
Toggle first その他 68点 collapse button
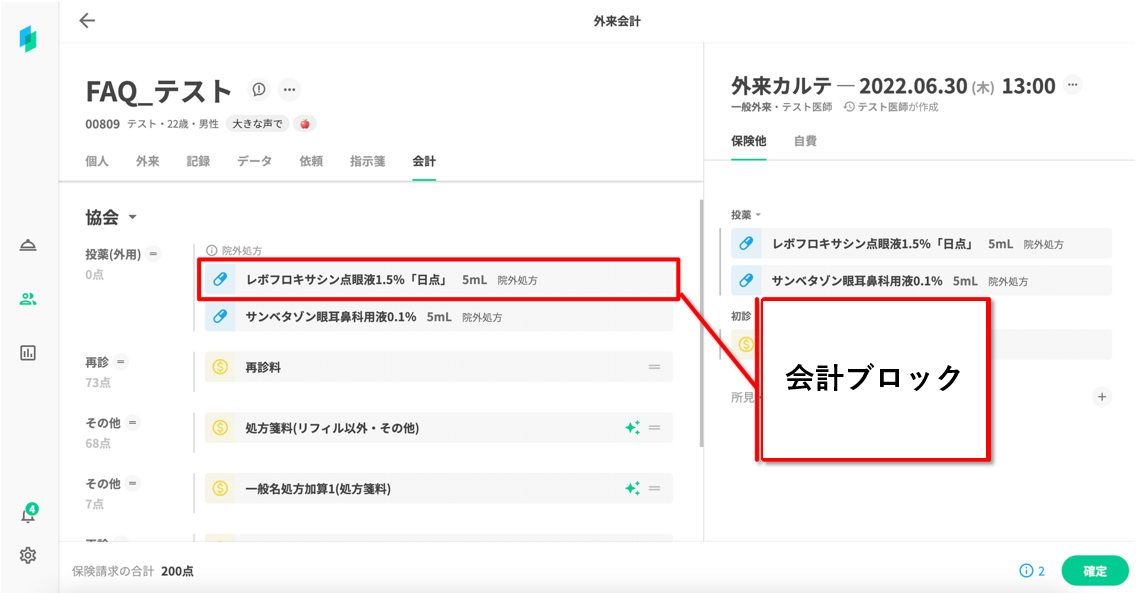point(133,423)
